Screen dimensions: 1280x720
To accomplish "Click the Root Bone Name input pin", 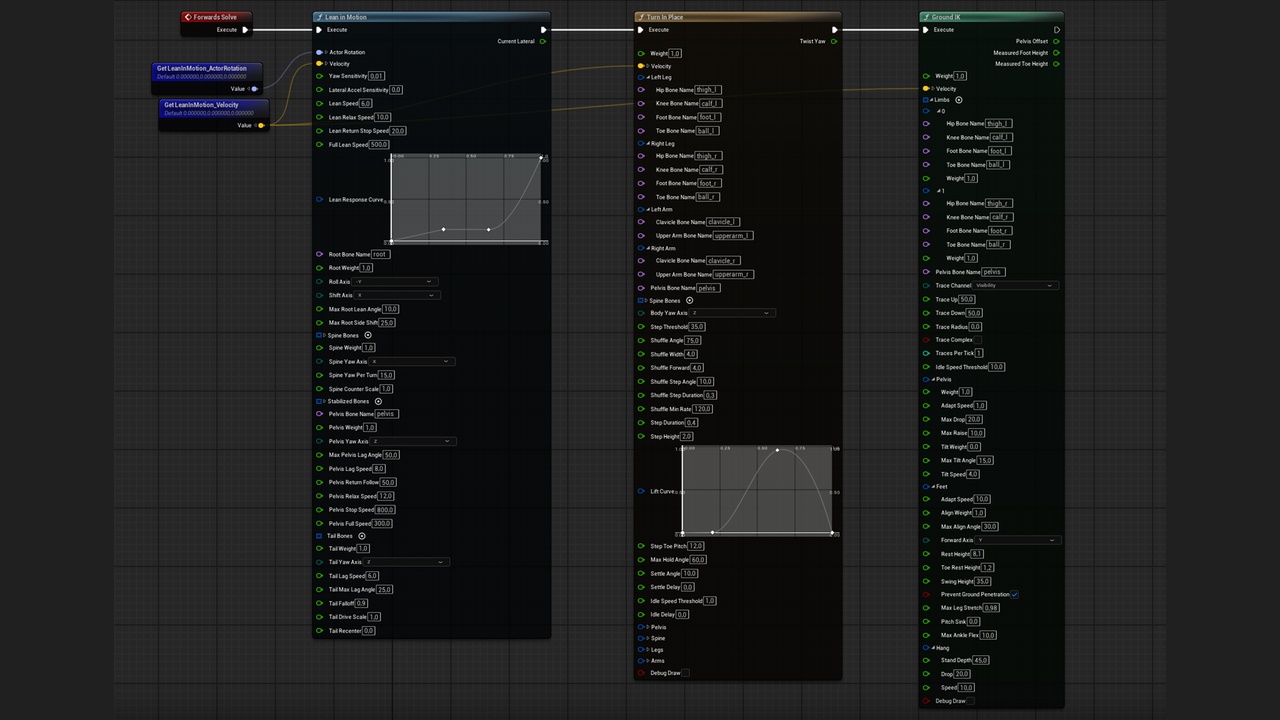I will click(320, 254).
